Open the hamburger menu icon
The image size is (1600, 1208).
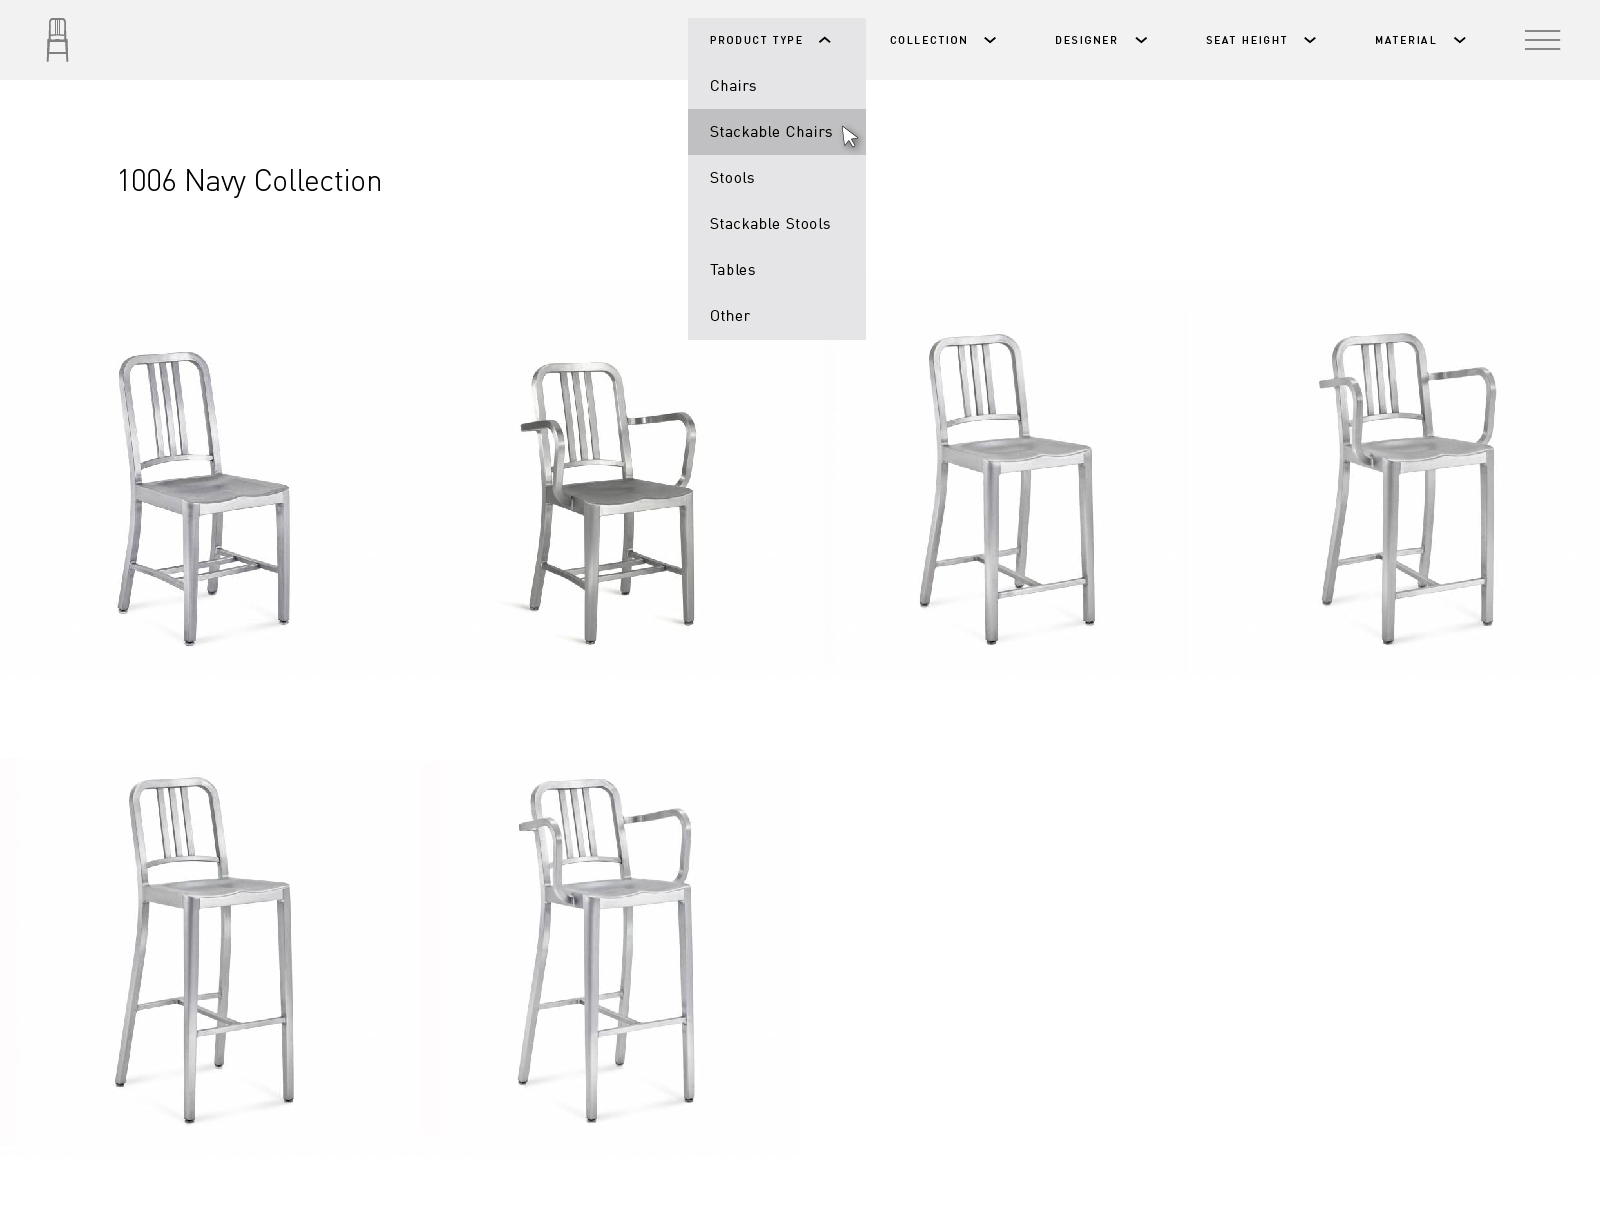click(x=1542, y=40)
